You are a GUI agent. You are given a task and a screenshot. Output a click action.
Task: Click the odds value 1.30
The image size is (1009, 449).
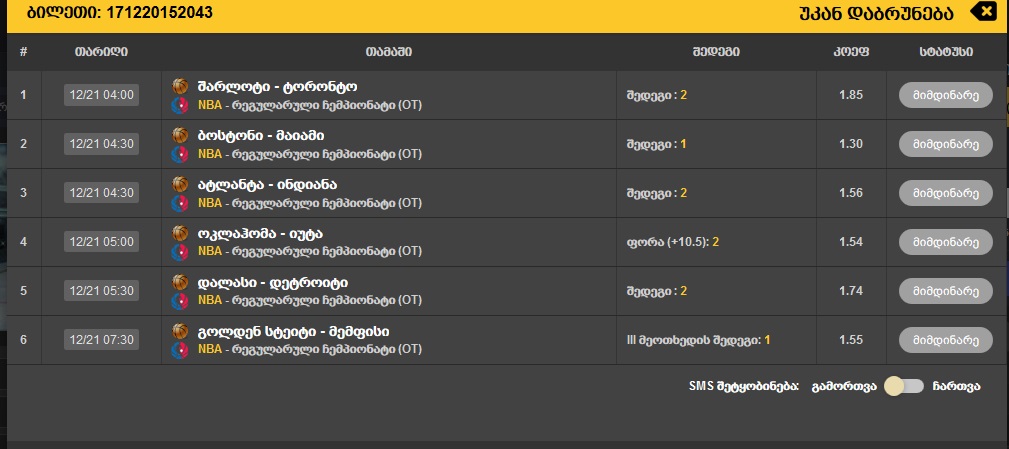coord(851,144)
